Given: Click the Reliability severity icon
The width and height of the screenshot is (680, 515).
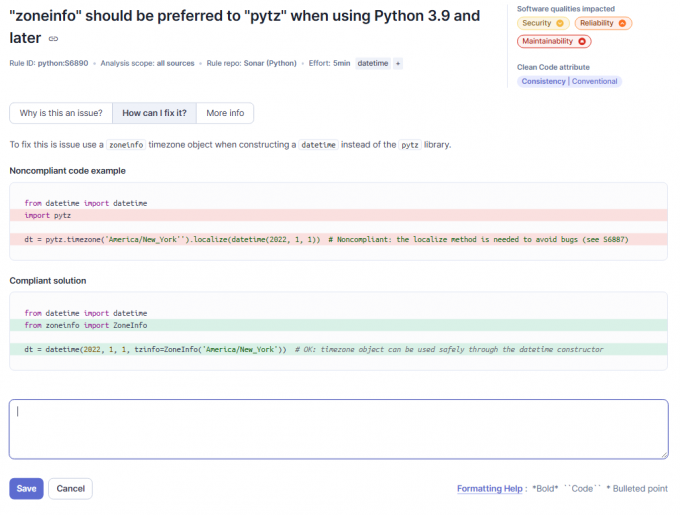Looking at the screenshot, I should [x=622, y=23].
